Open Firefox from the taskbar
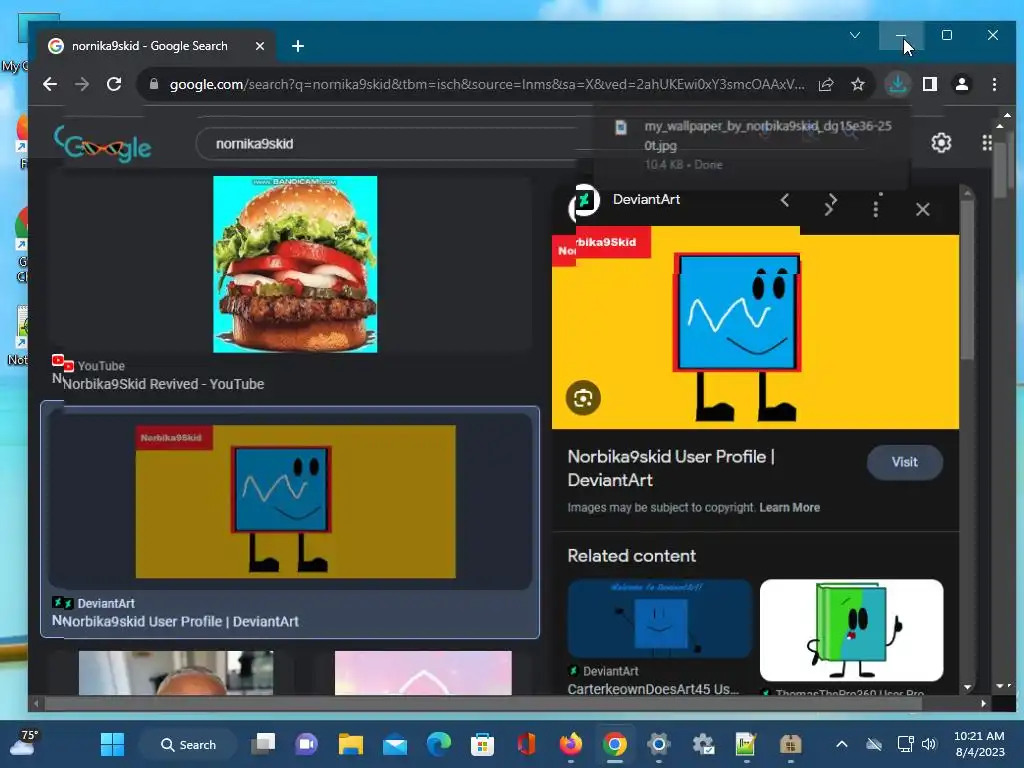The height and width of the screenshot is (768, 1024). tap(571, 744)
